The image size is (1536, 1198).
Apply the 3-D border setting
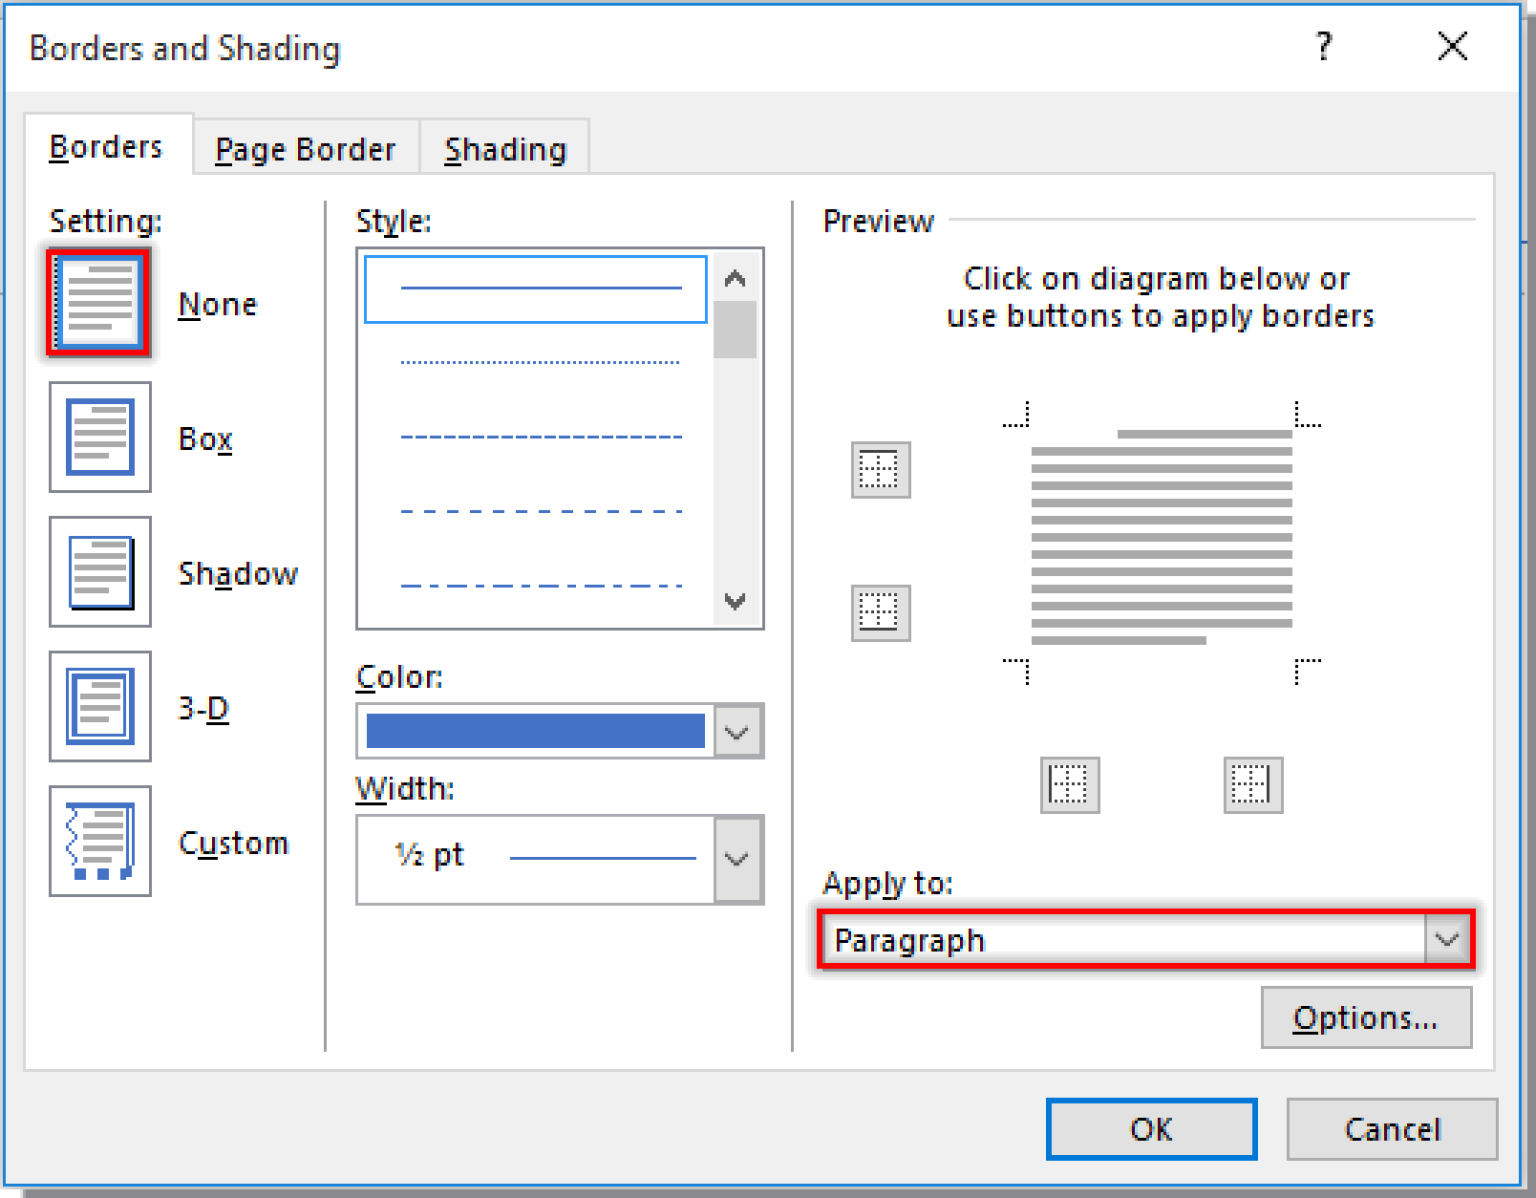tap(99, 706)
